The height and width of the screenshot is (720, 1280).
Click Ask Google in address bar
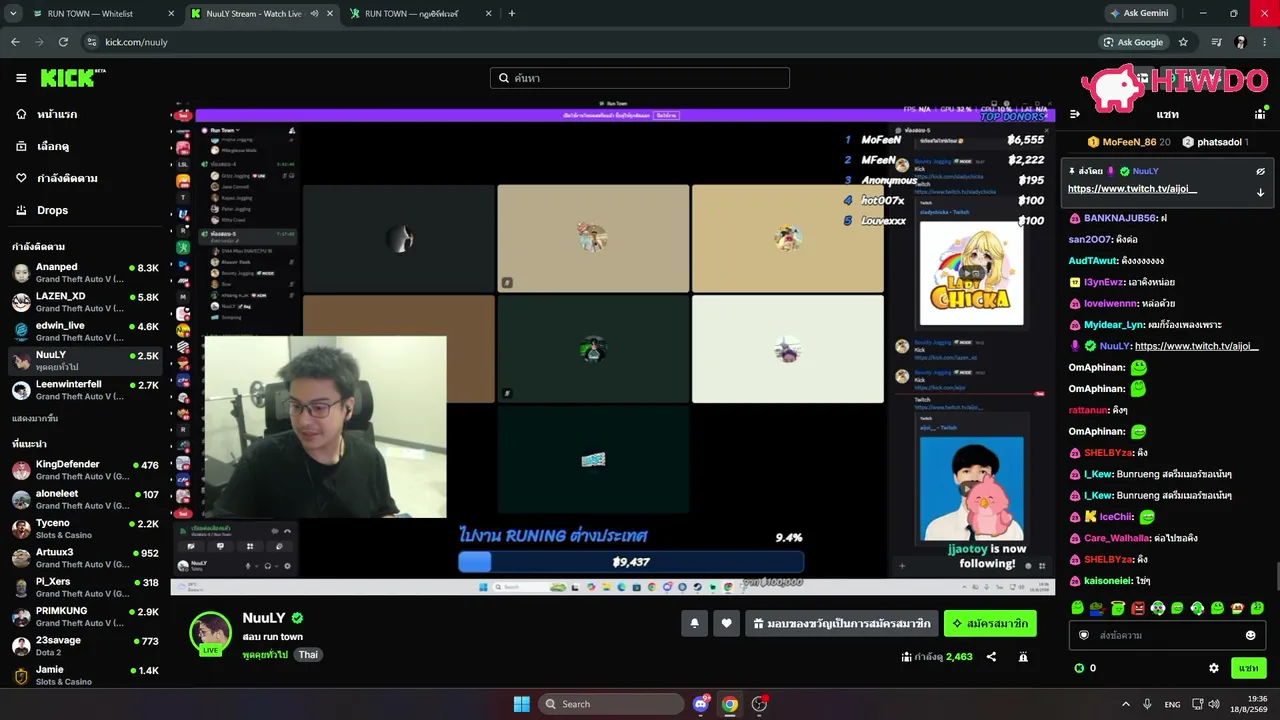pyautogui.click(x=1133, y=42)
